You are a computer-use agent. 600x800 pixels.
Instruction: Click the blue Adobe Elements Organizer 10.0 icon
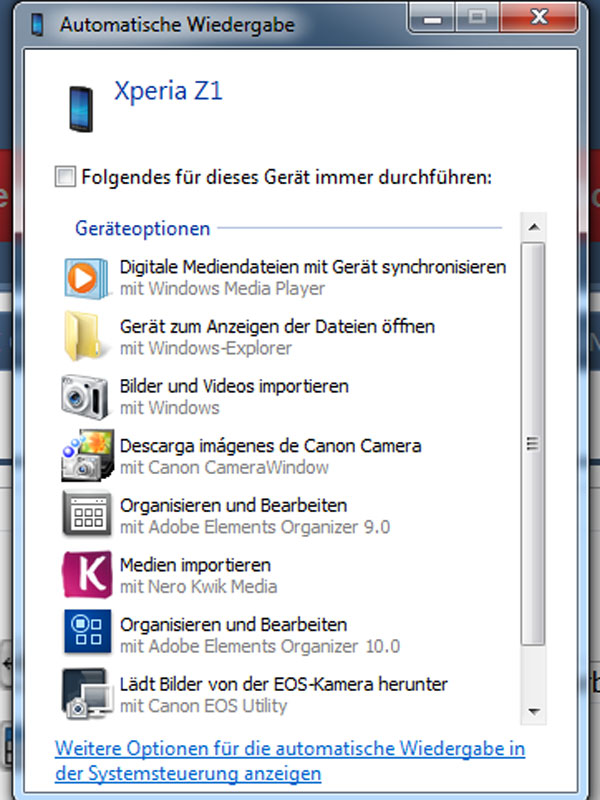click(84, 634)
